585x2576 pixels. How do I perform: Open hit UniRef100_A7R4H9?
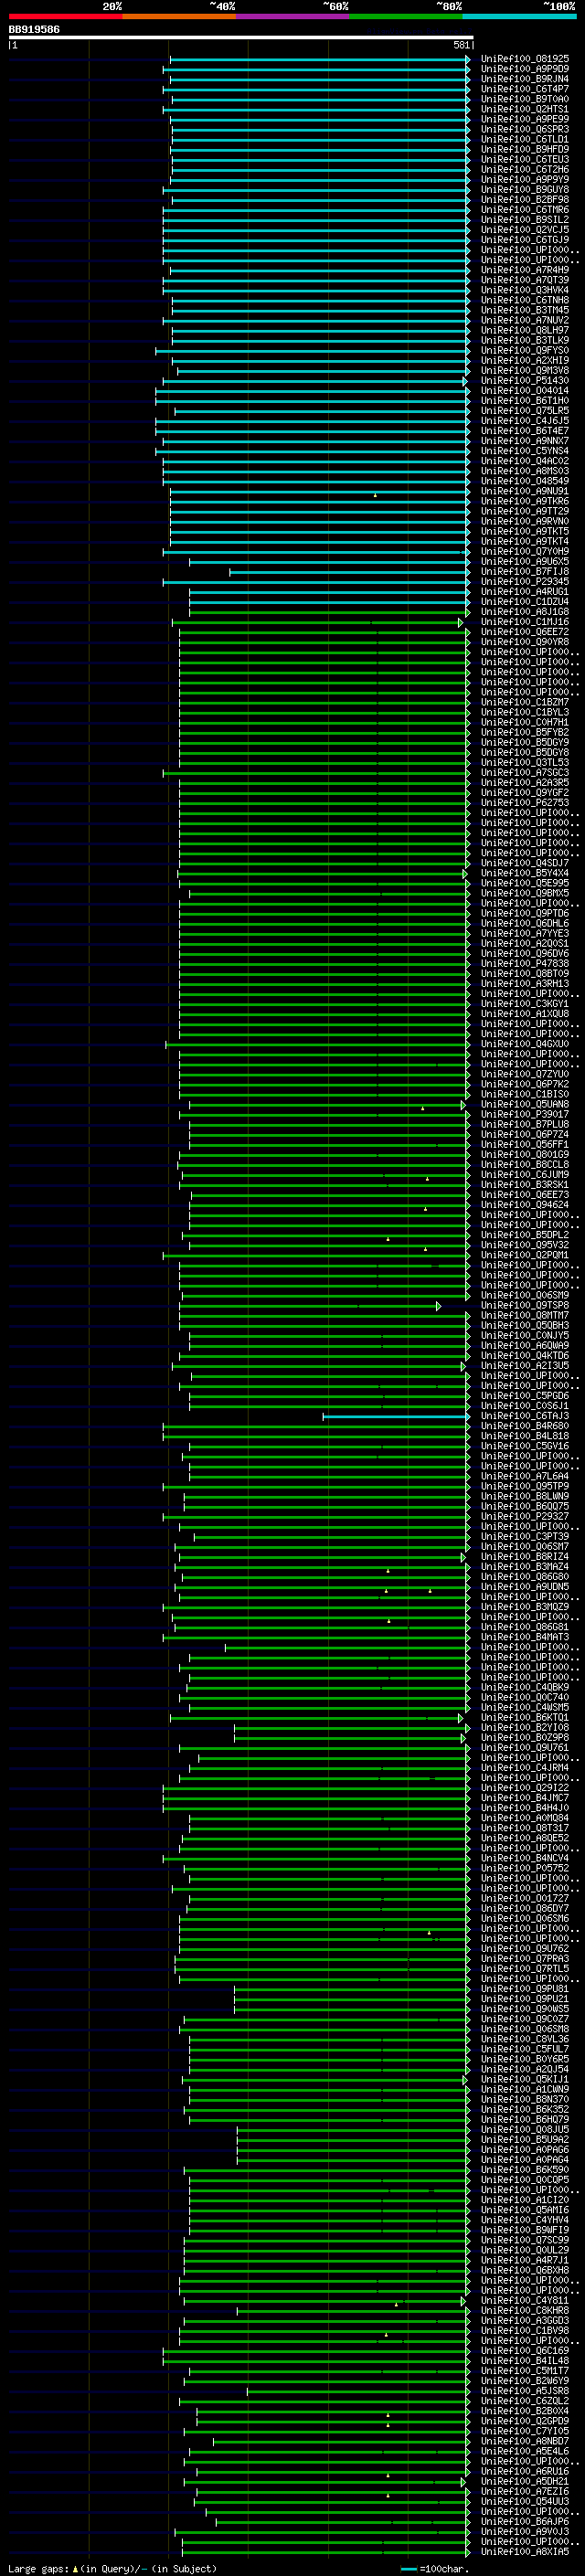click(x=525, y=270)
